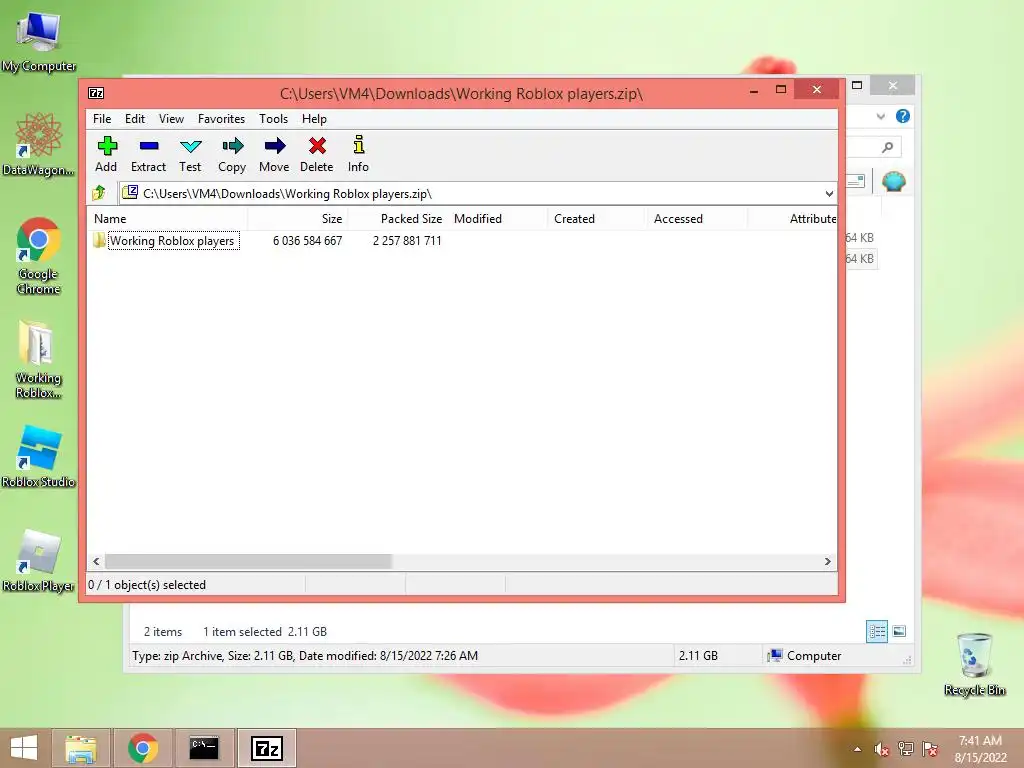
Task: Select Working Roblox zipped folder on desktop
Action: [x=39, y=360]
